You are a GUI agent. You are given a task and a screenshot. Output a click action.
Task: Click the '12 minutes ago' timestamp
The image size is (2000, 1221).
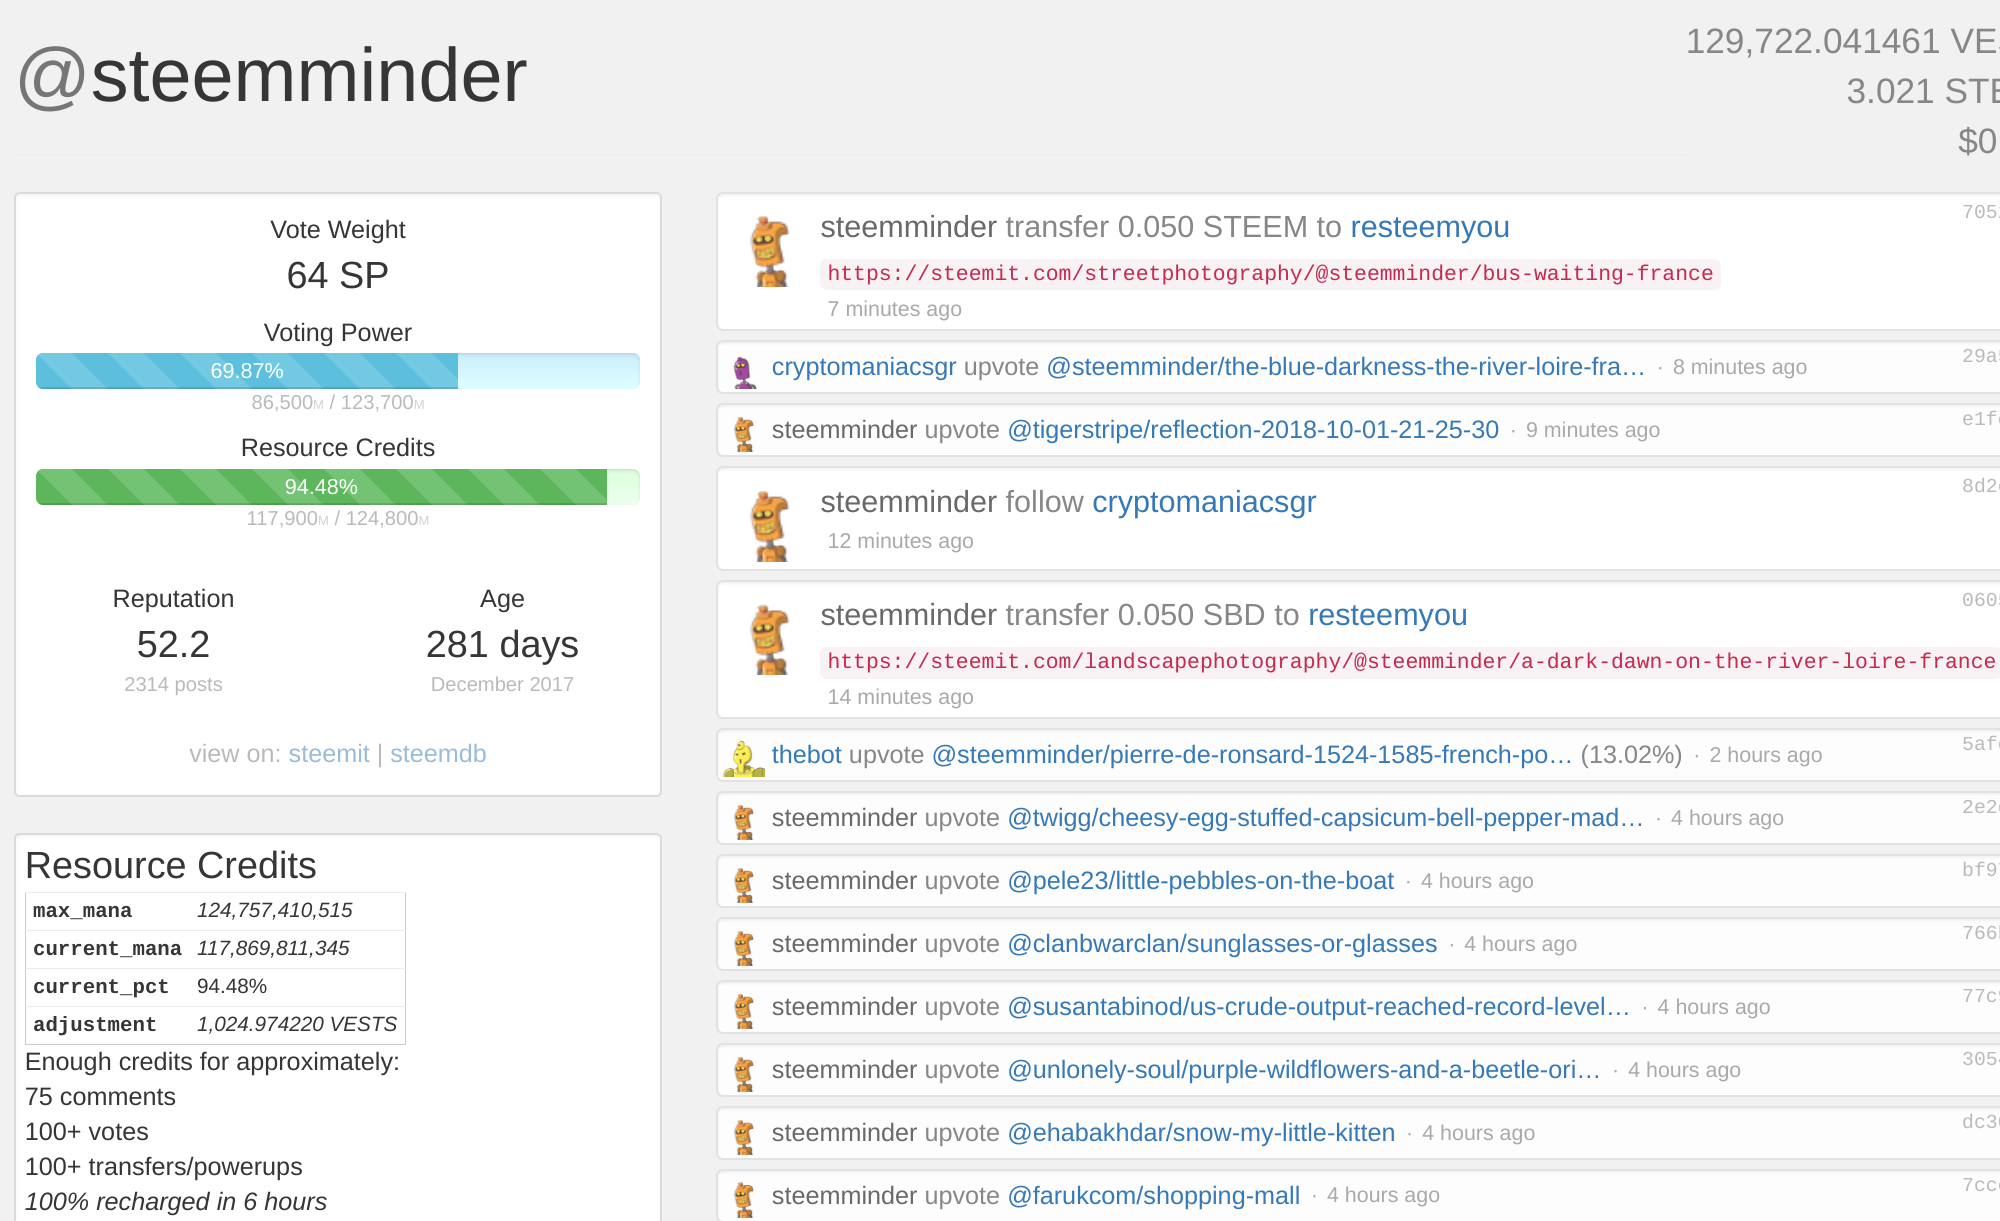coord(900,541)
